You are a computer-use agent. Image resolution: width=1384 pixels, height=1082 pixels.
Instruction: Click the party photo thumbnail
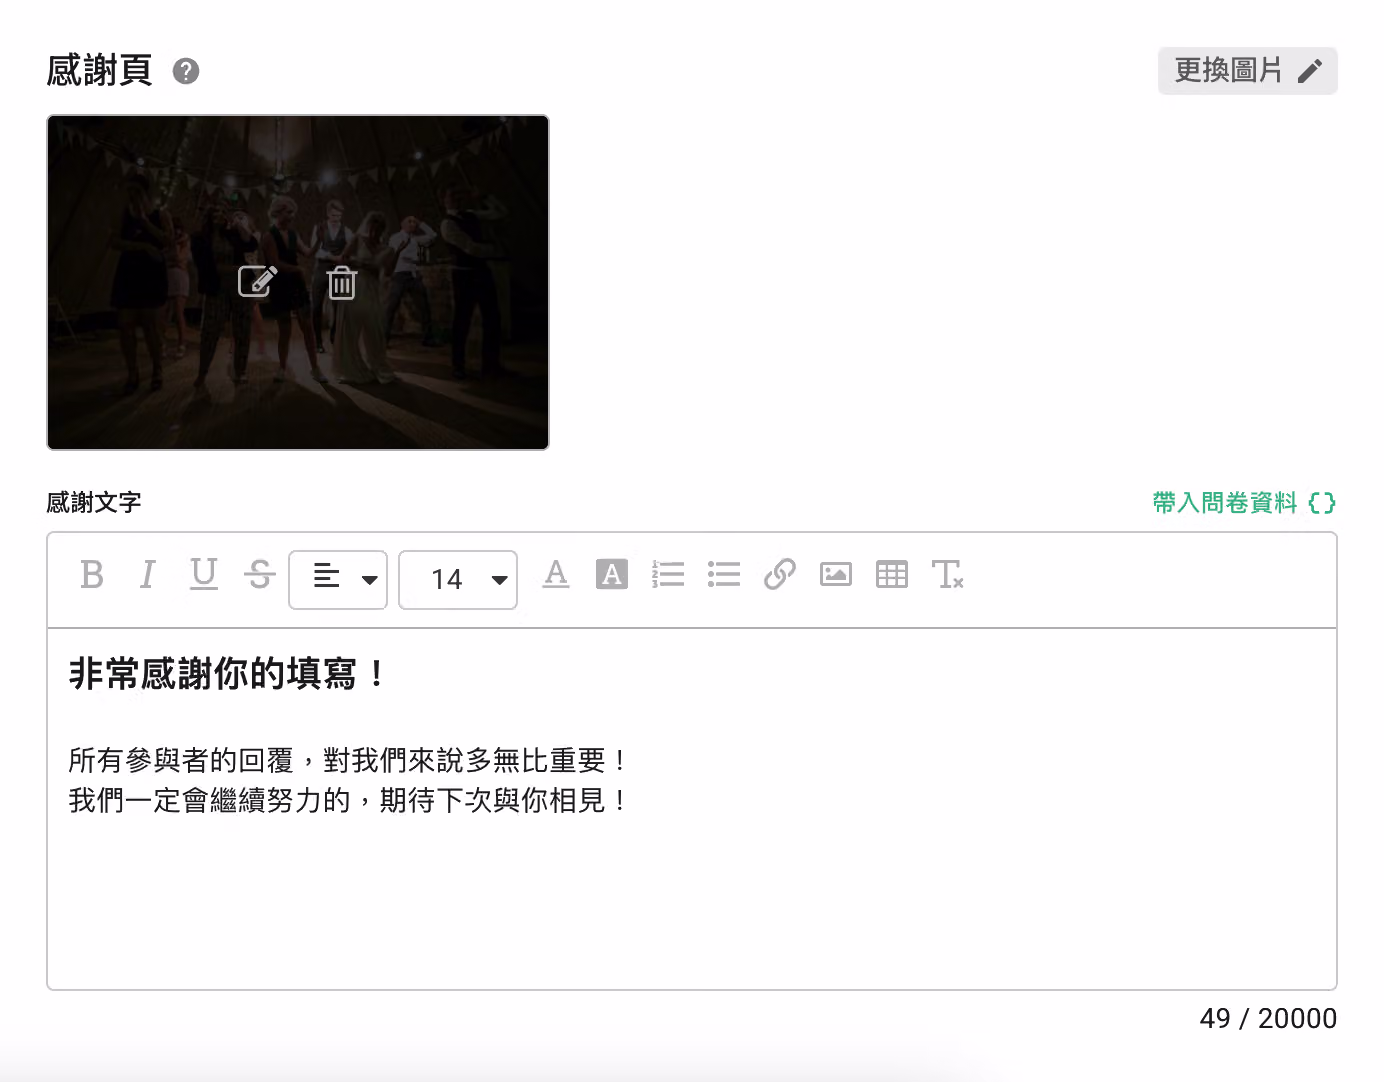[298, 283]
